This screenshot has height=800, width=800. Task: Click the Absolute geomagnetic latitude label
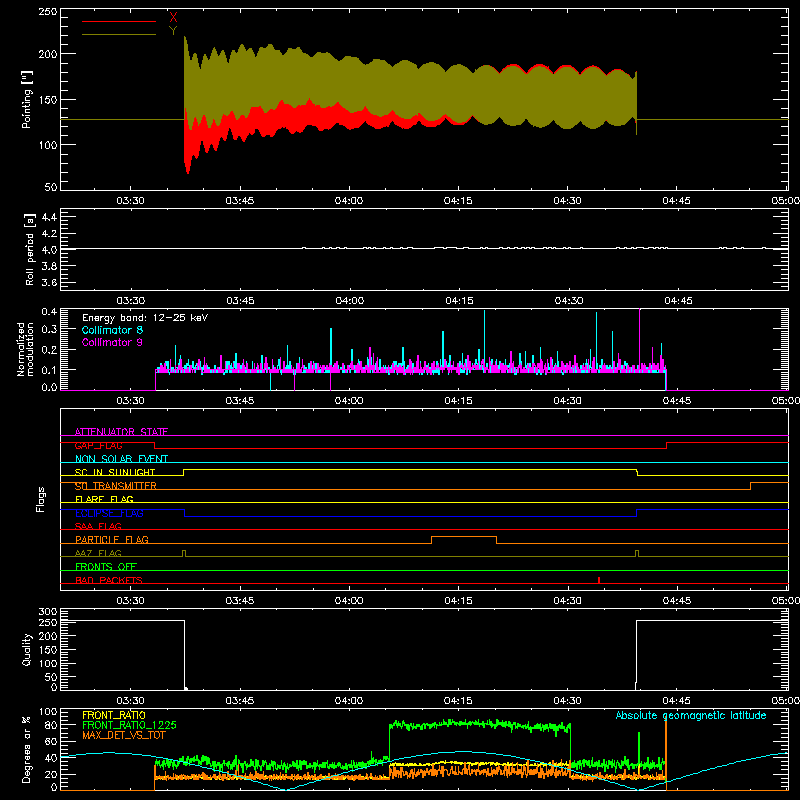[x=691, y=715]
